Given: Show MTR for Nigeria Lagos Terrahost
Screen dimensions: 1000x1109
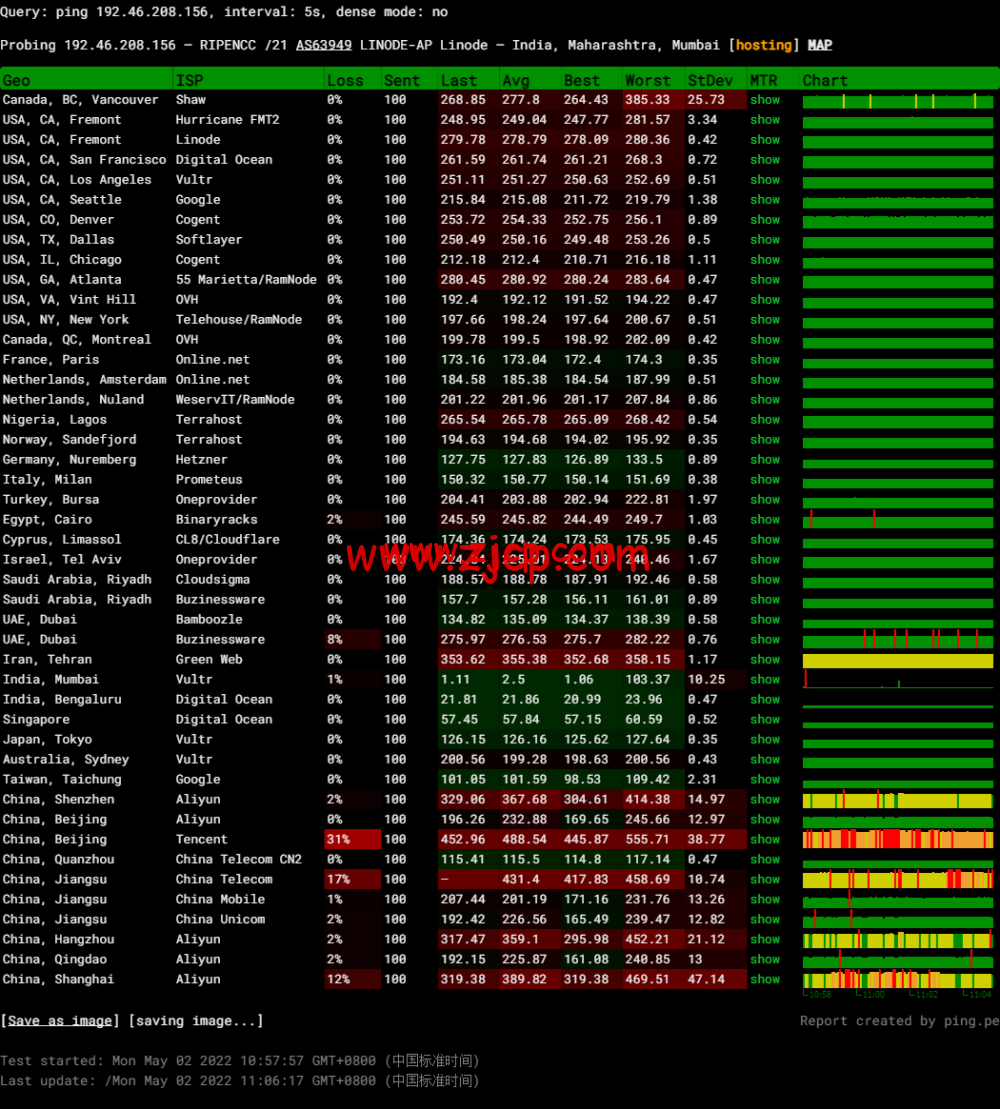Looking at the screenshot, I should (x=765, y=419).
